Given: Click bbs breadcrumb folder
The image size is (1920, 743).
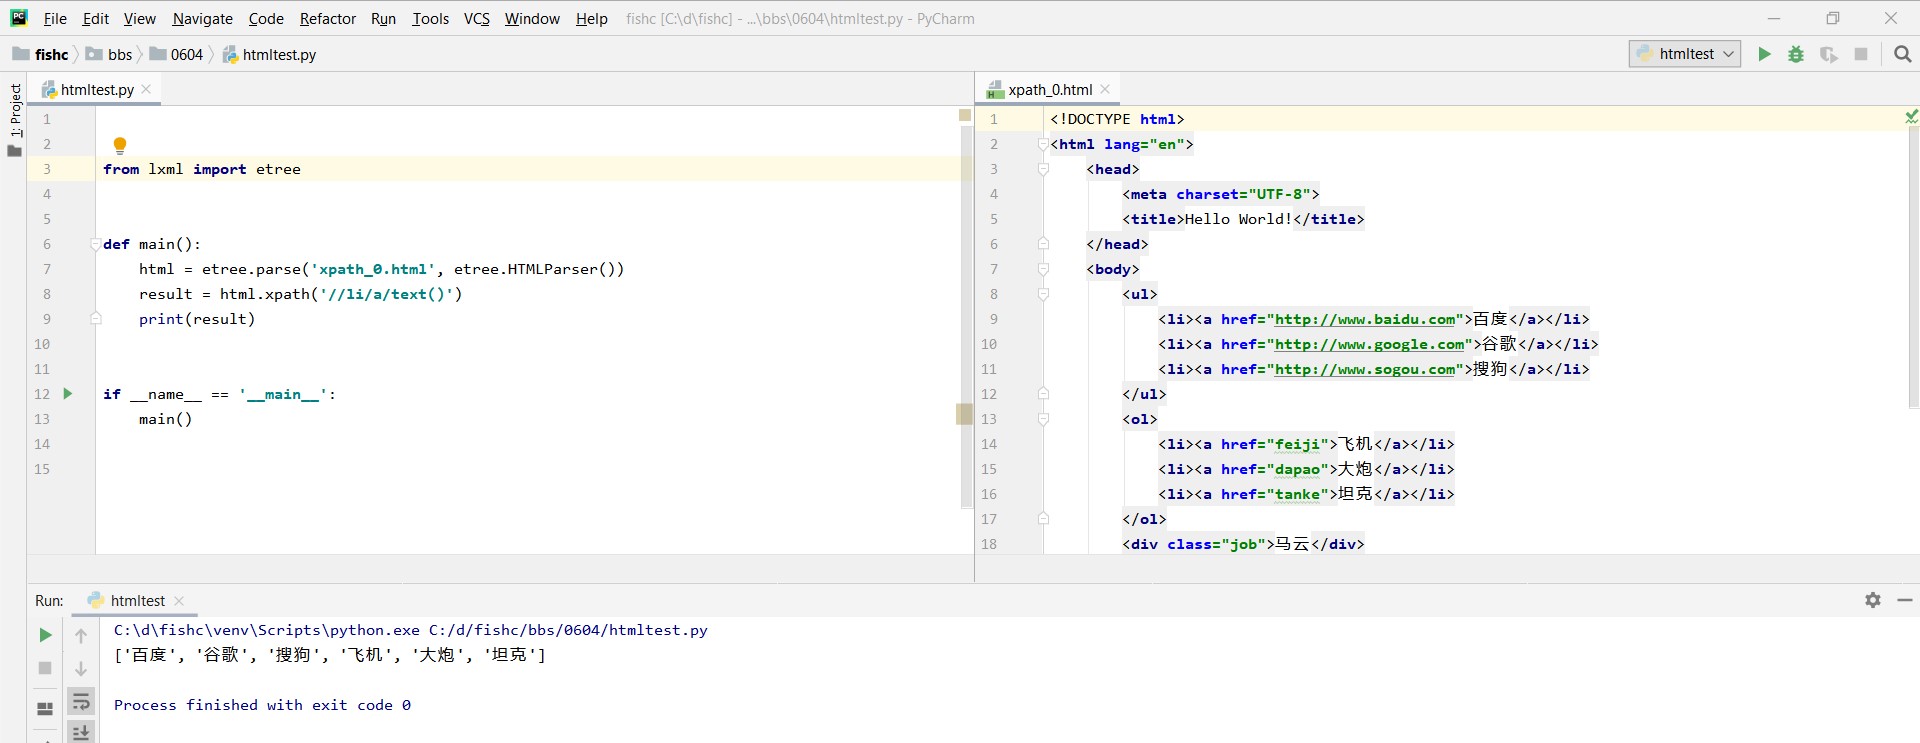Looking at the screenshot, I should (109, 54).
